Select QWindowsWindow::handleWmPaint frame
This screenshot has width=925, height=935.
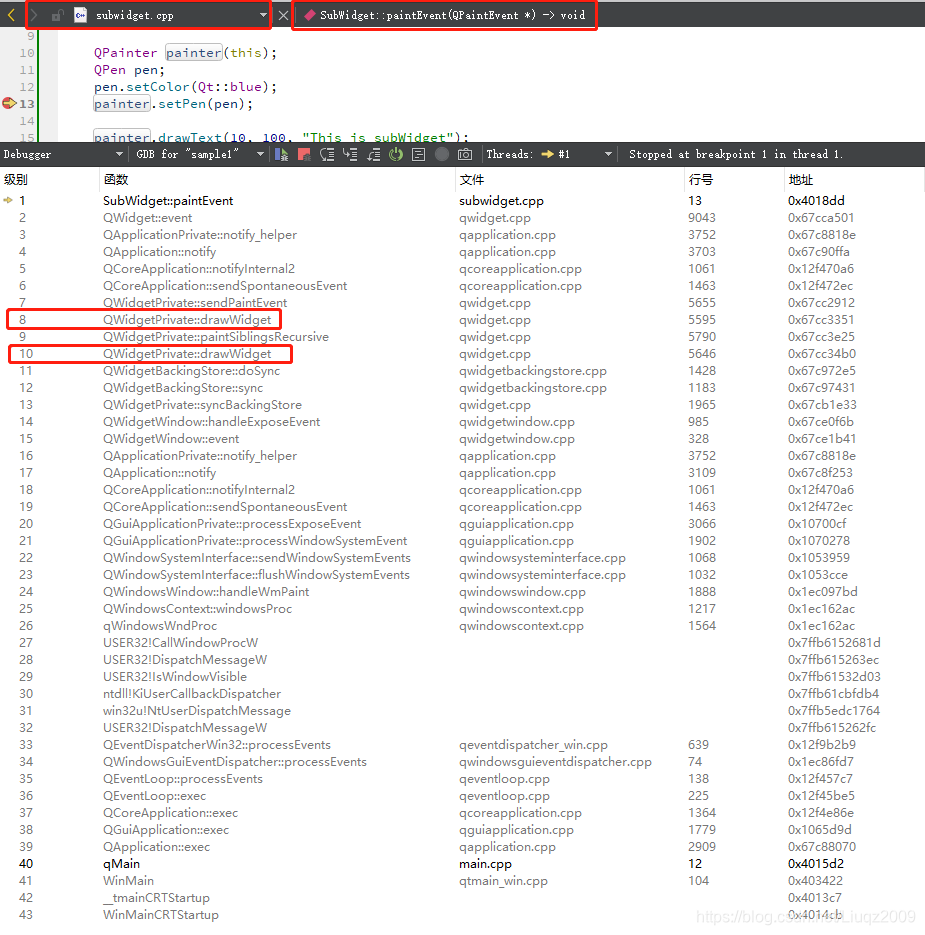(x=462, y=592)
